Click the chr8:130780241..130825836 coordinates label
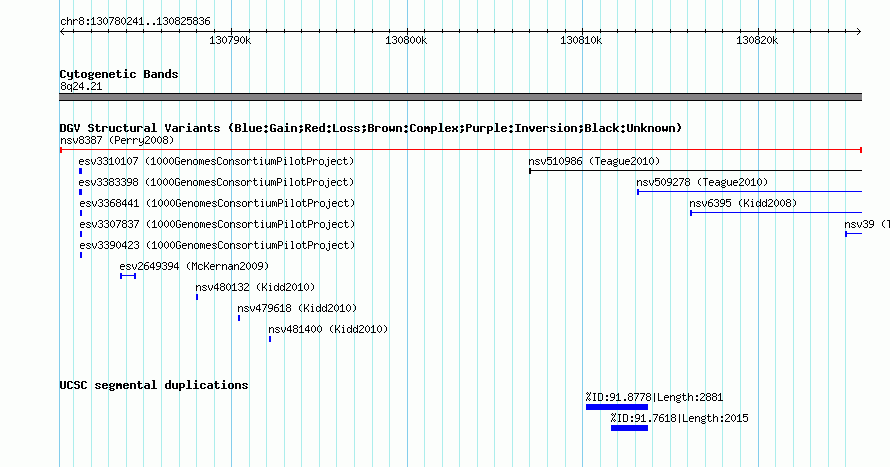890x467 pixels. [135, 22]
